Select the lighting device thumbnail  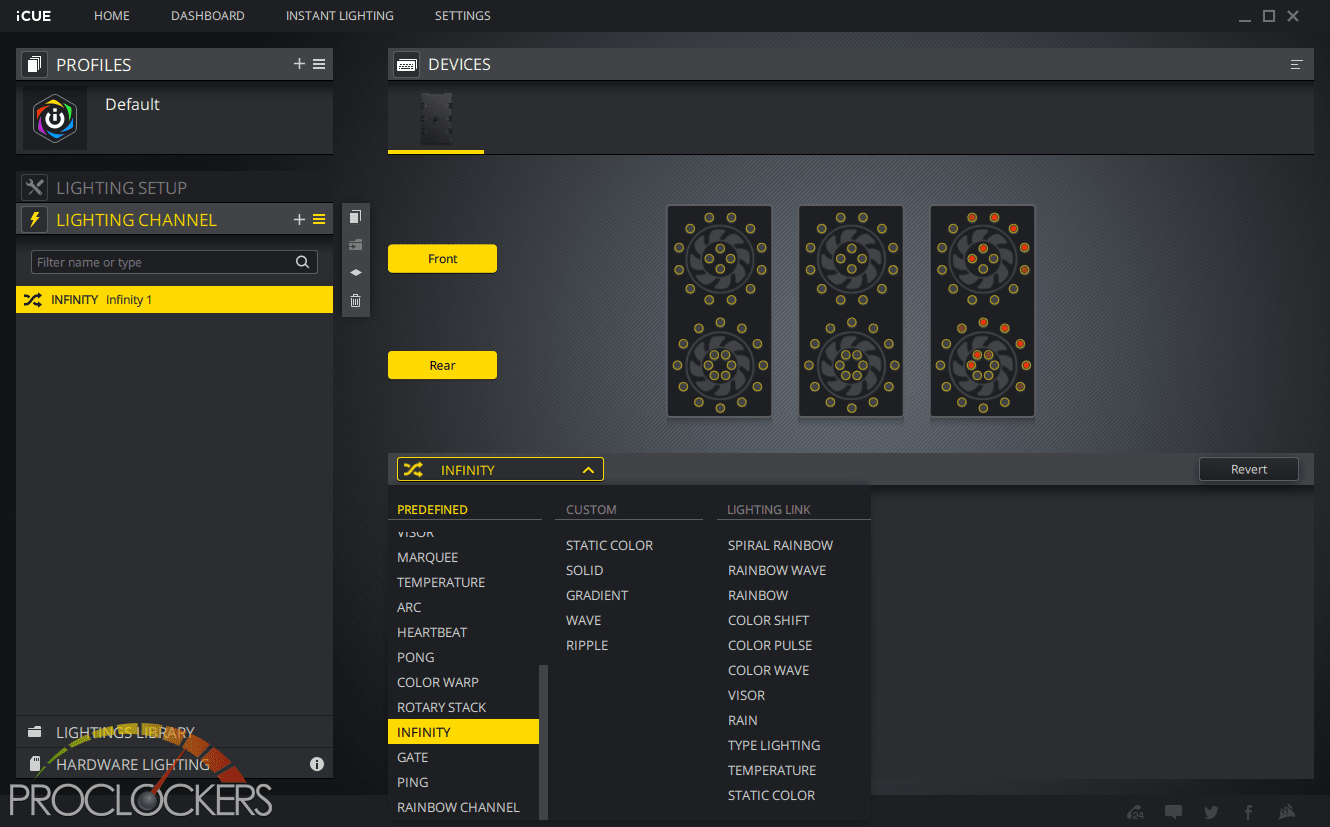coord(436,119)
